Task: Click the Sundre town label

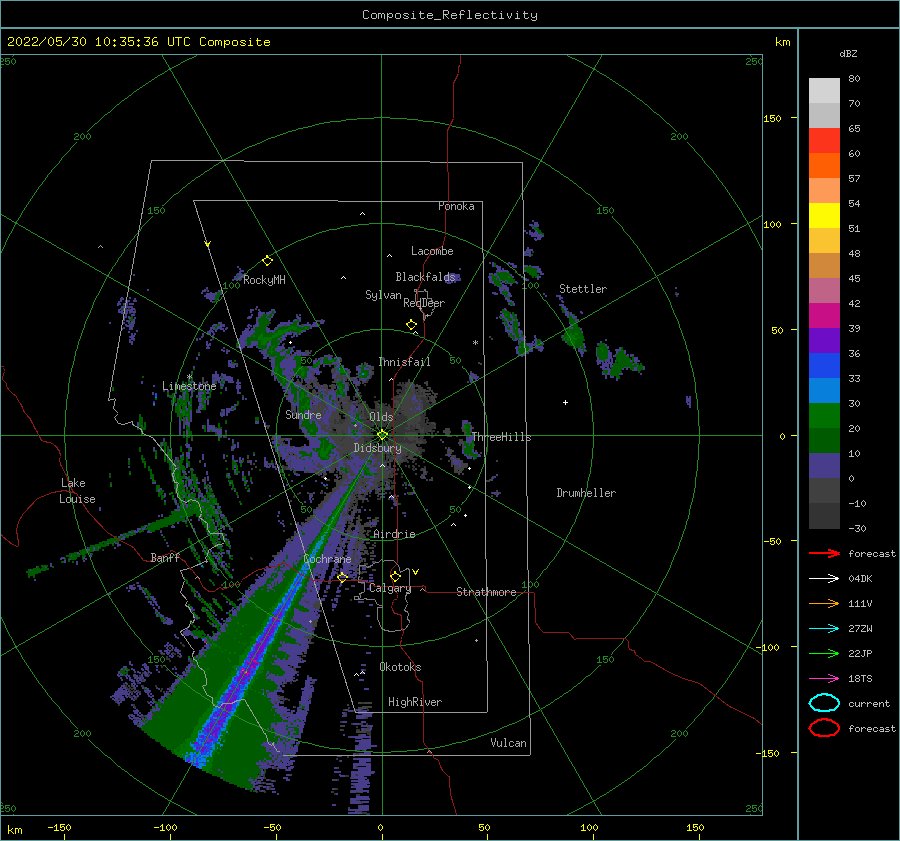Action: pyautogui.click(x=303, y=414)
